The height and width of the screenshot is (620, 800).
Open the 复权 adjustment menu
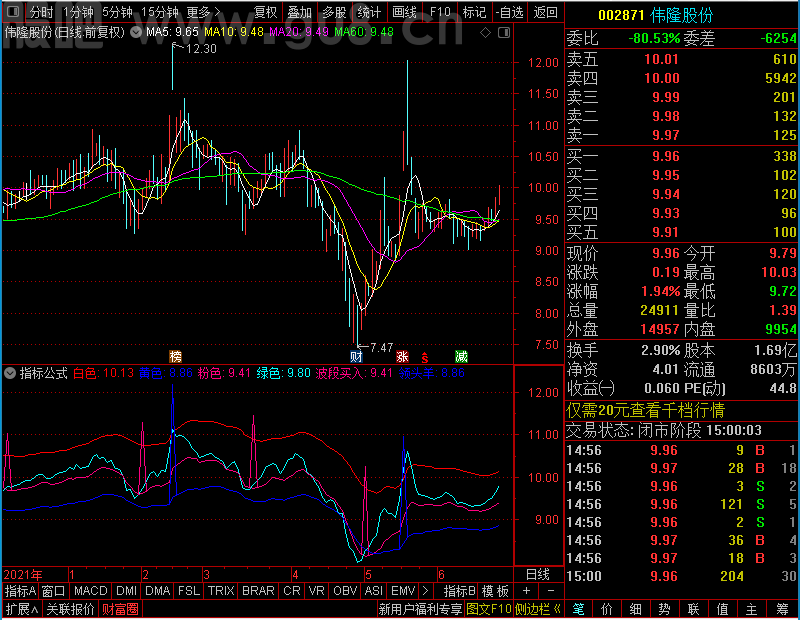point(266,12)
